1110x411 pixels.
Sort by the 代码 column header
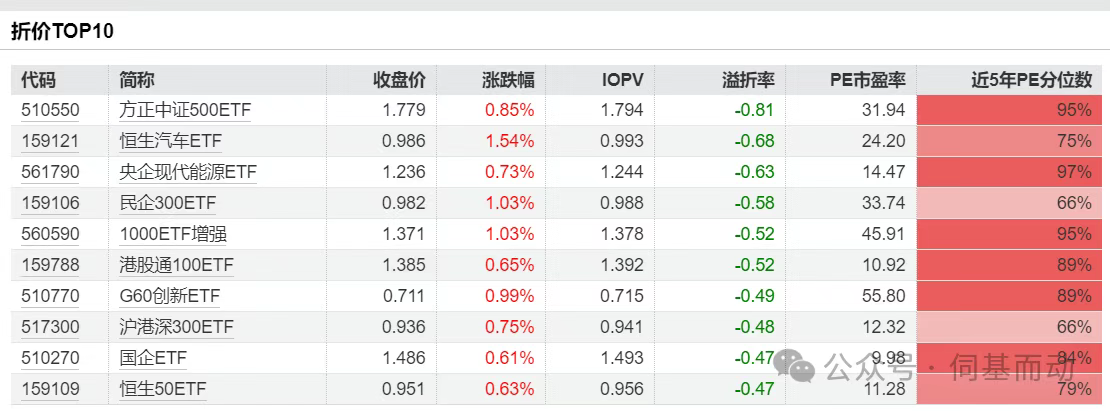[39, 80]
